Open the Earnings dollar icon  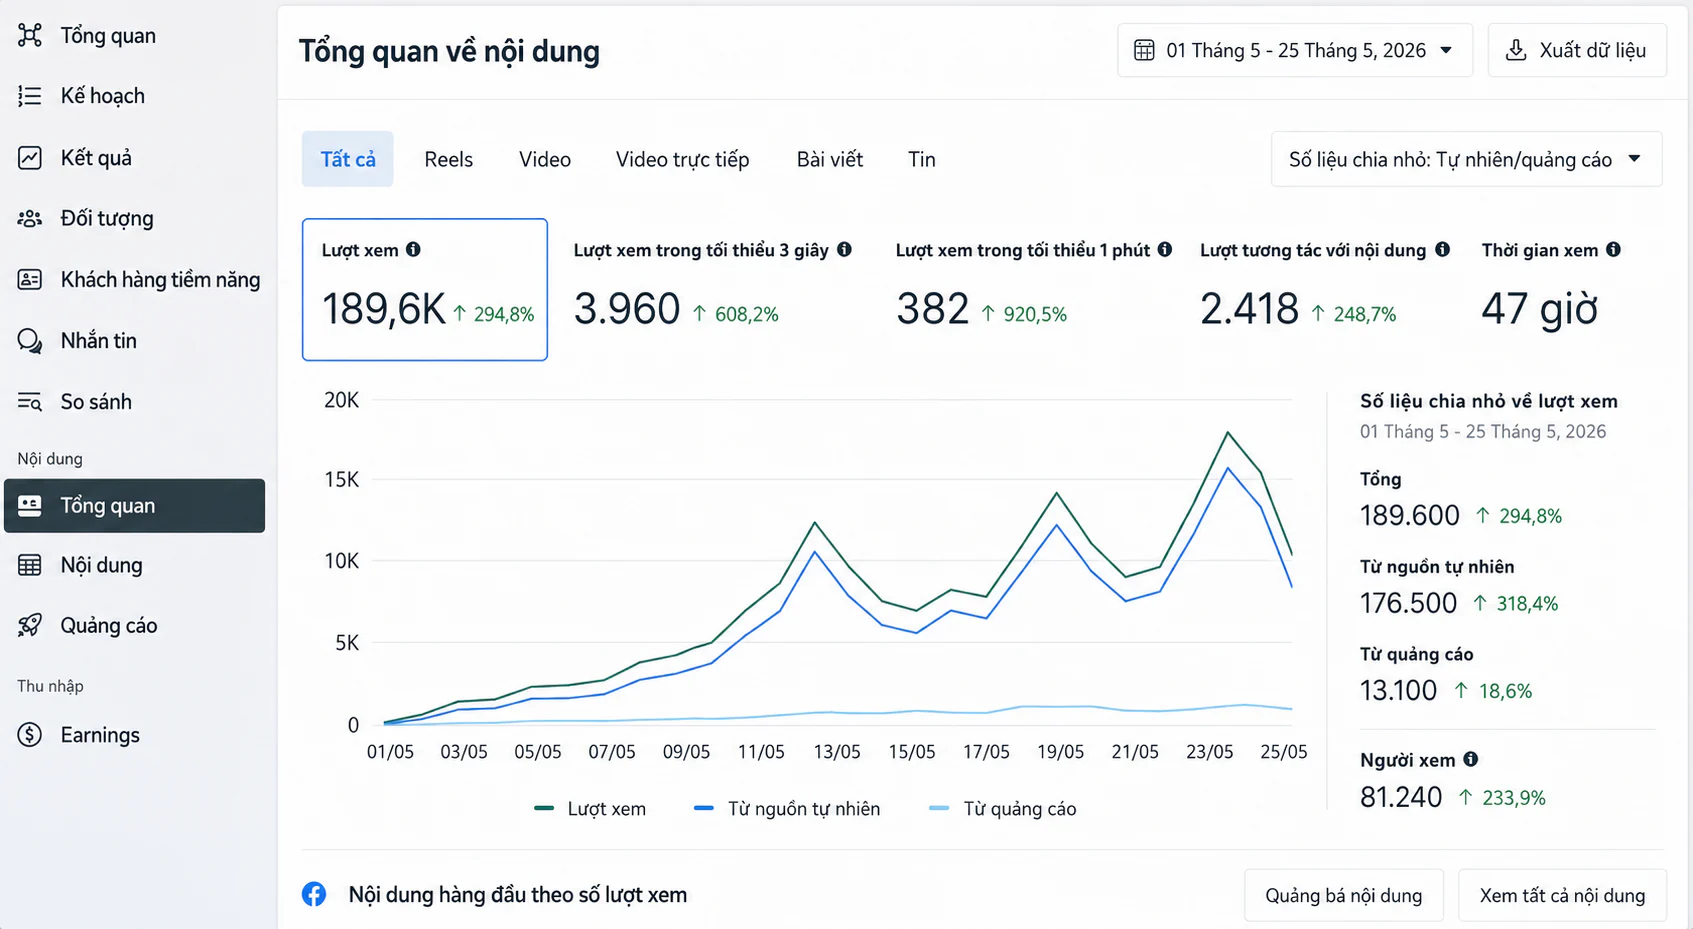(x=30, y=735)
